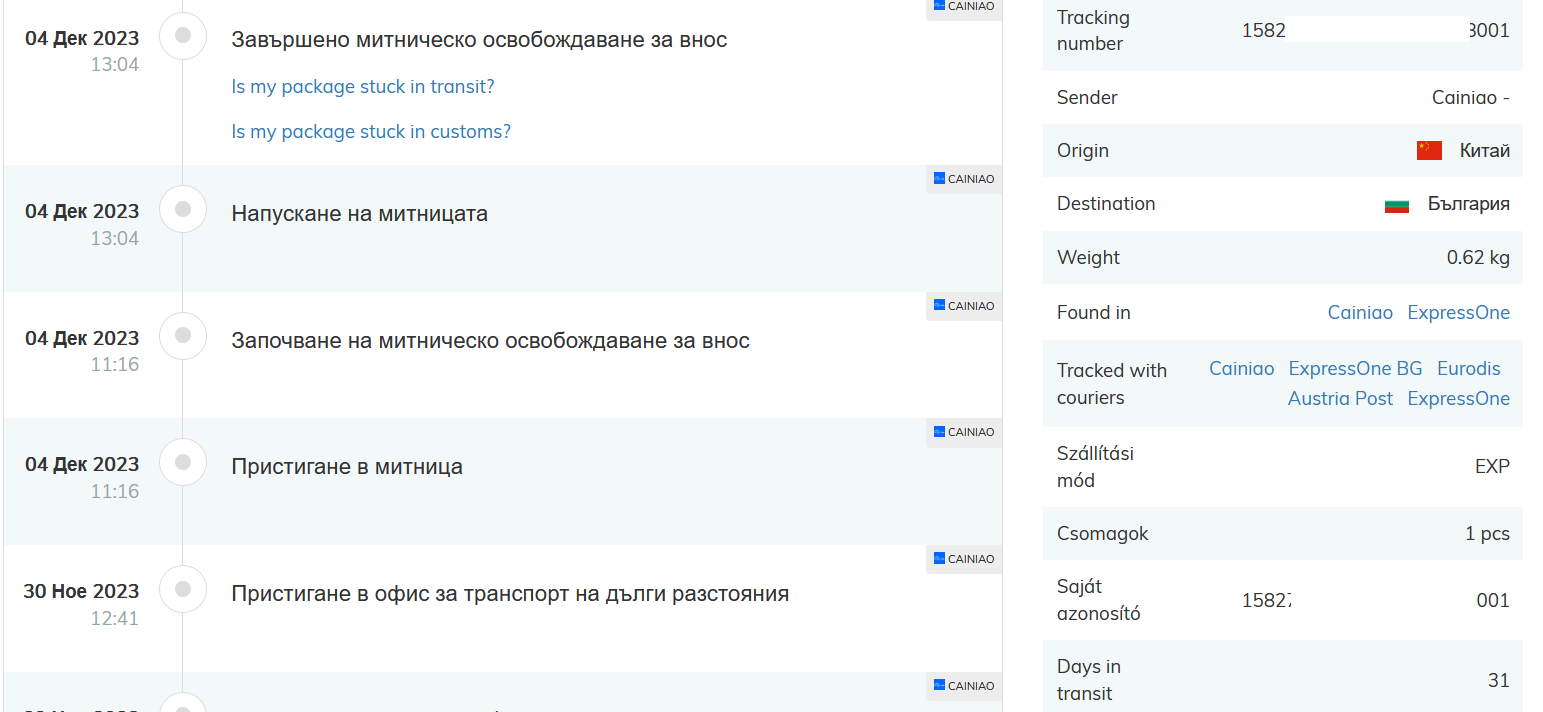Screen dimensions: 1543x712
Task: Open the Austria Post courier link
Action: tap(1340, 399)
